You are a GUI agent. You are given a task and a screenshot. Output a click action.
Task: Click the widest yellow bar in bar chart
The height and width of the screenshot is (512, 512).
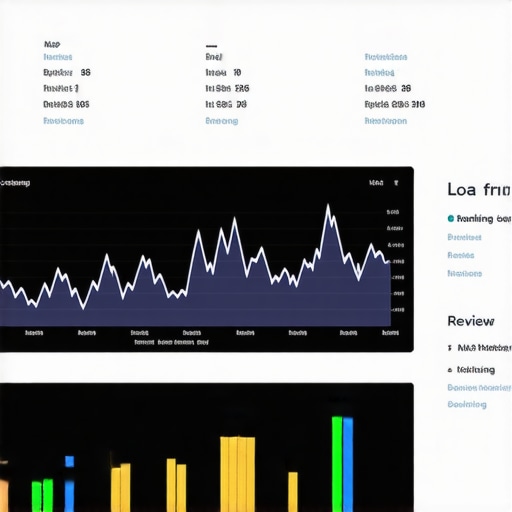coord(237,474)
